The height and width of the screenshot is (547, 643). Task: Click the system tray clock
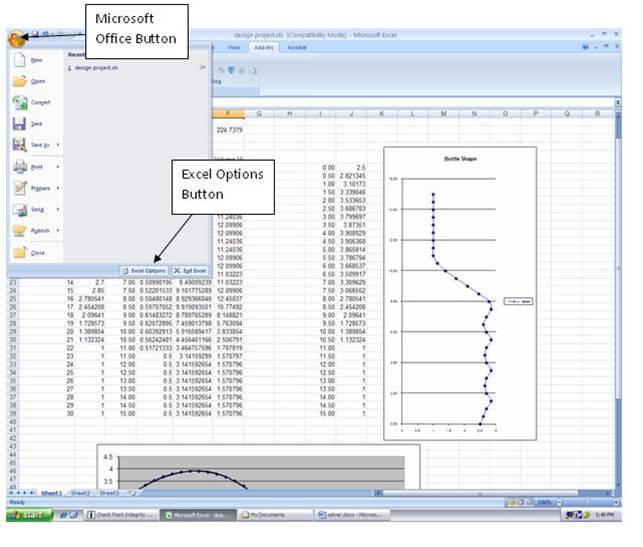point(604,515)
